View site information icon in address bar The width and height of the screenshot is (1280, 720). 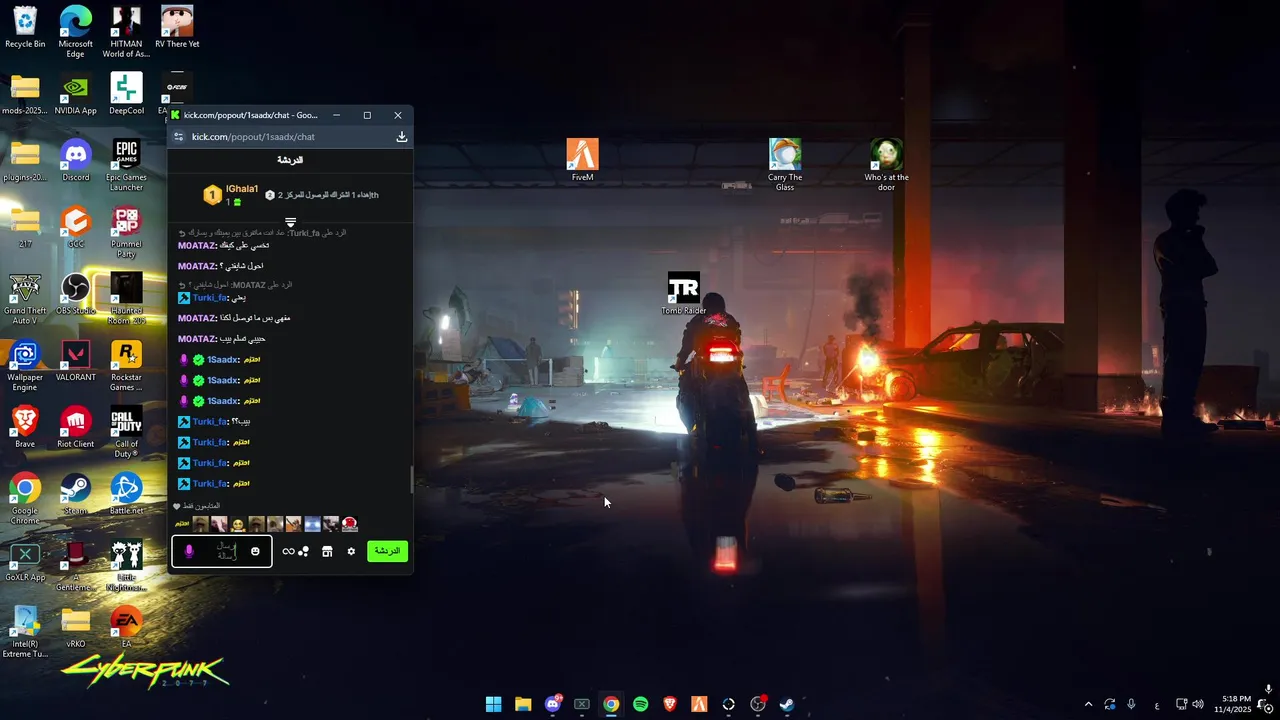click(x=179, y=137)
